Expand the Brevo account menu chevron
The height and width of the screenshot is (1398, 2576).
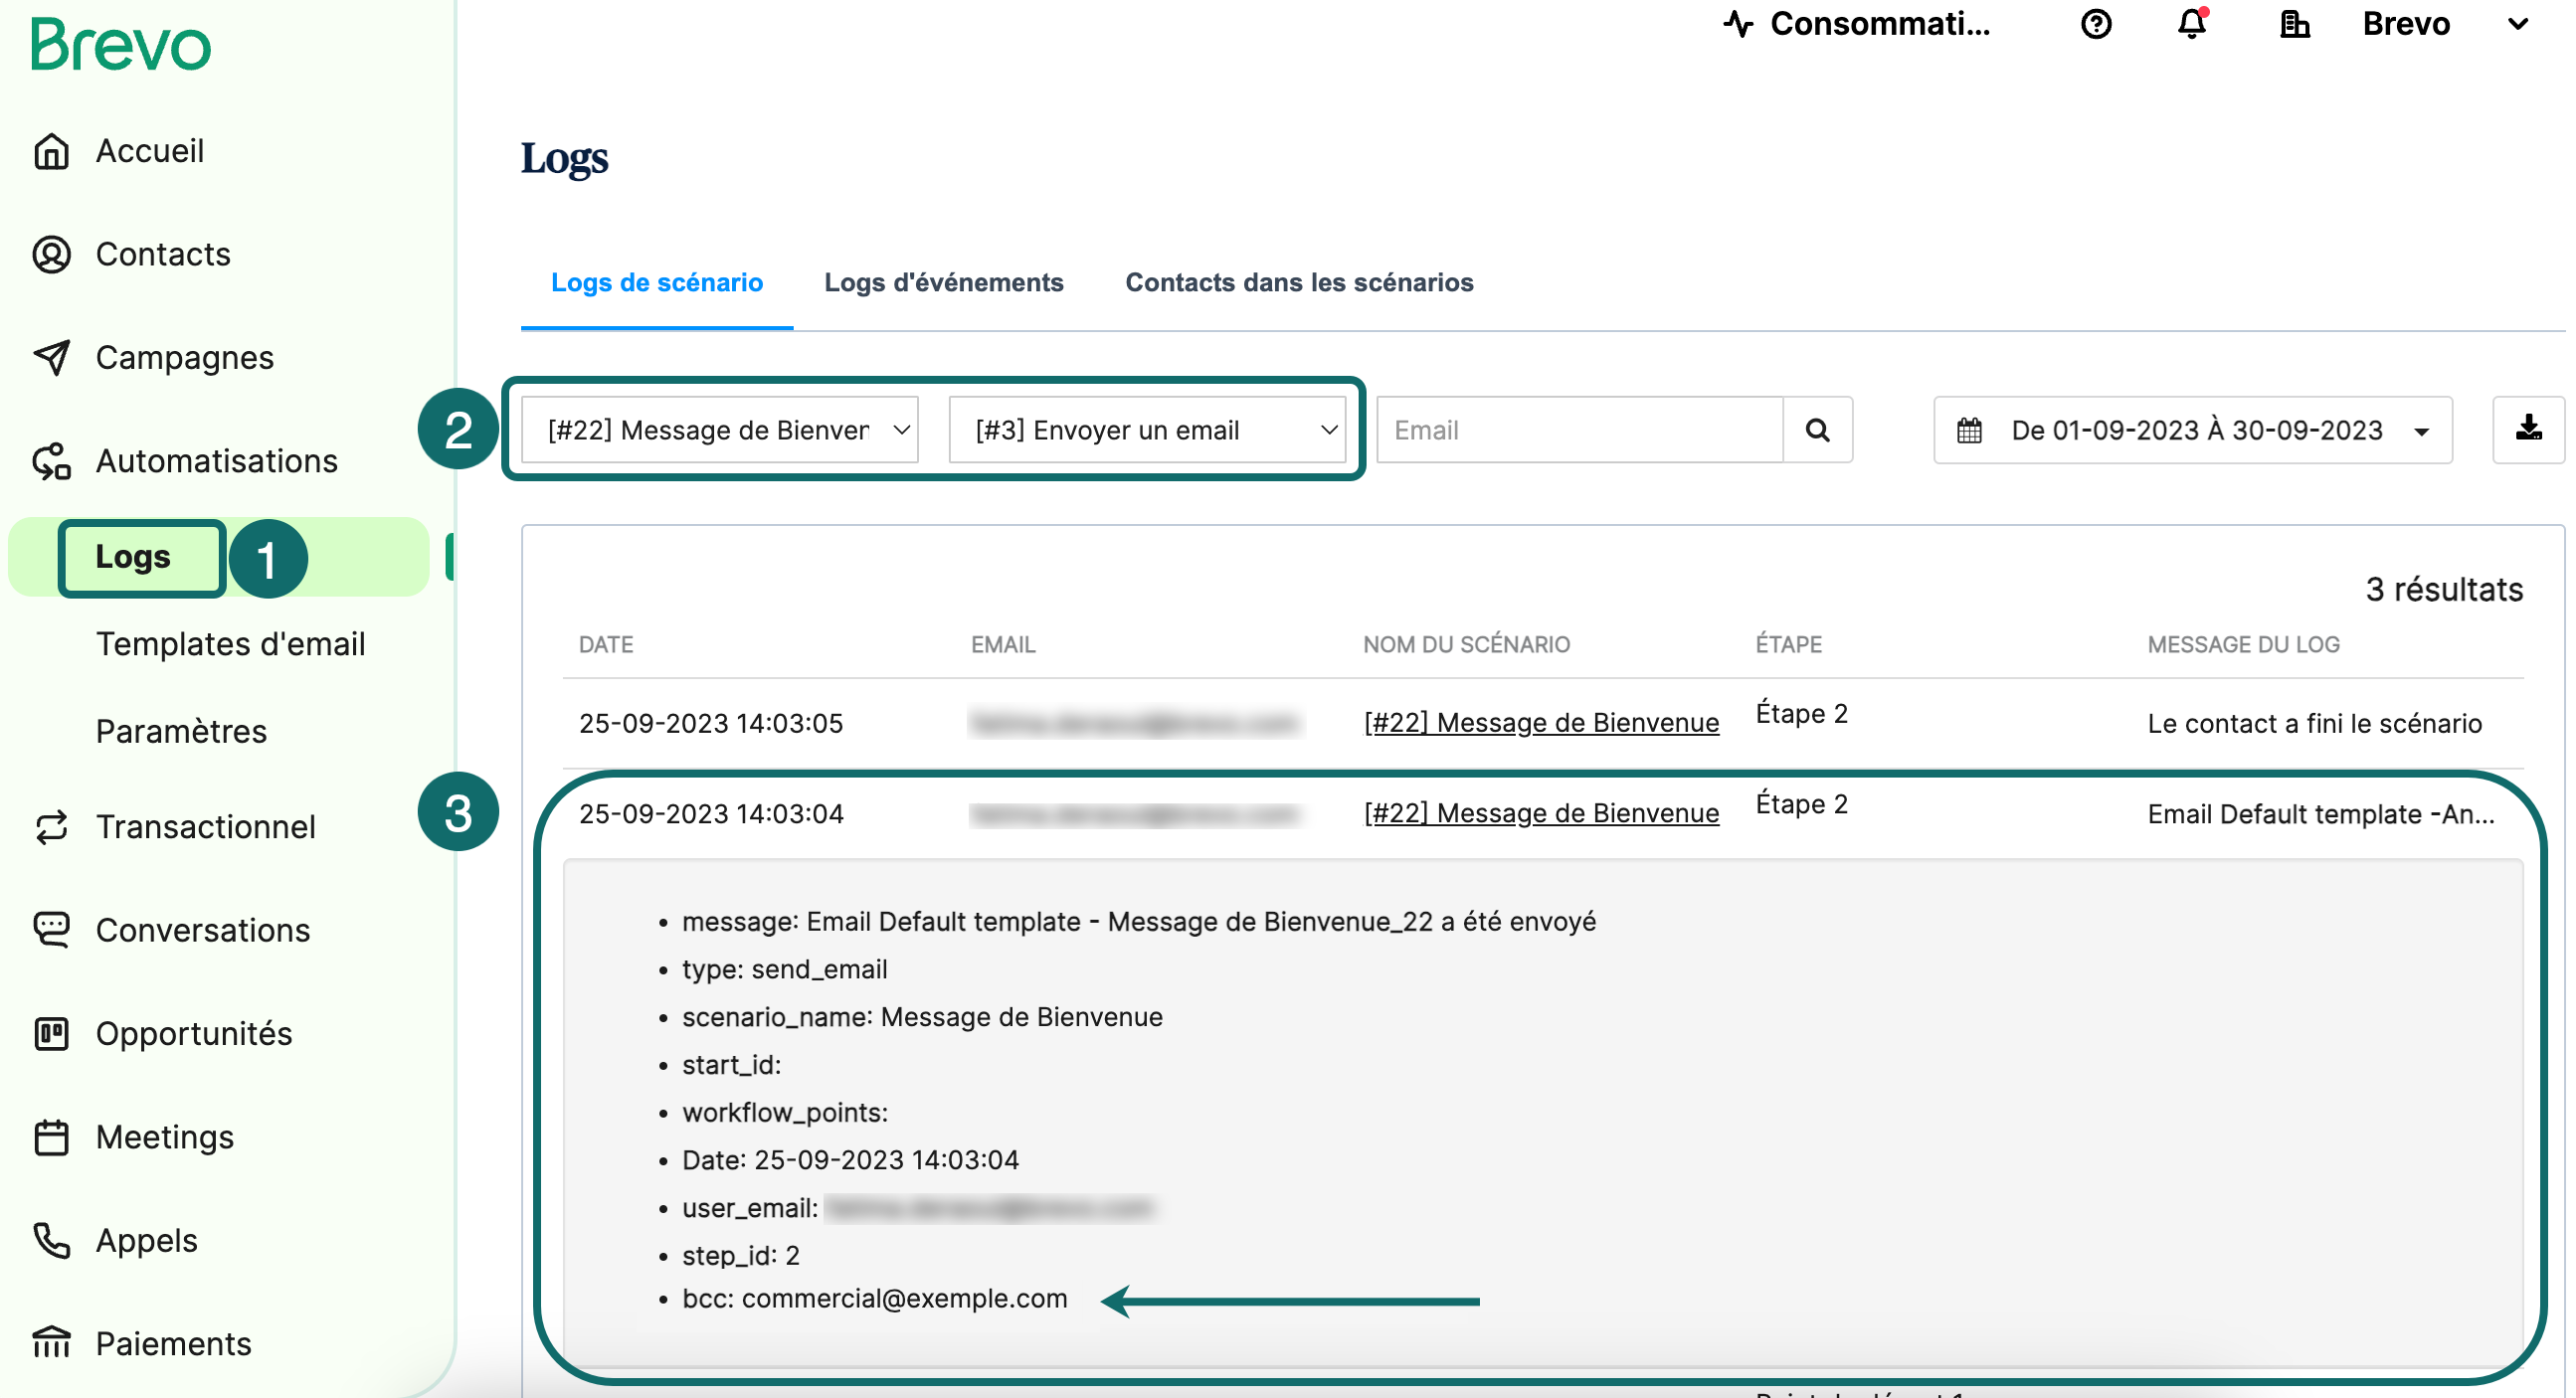coord(2517,24)
